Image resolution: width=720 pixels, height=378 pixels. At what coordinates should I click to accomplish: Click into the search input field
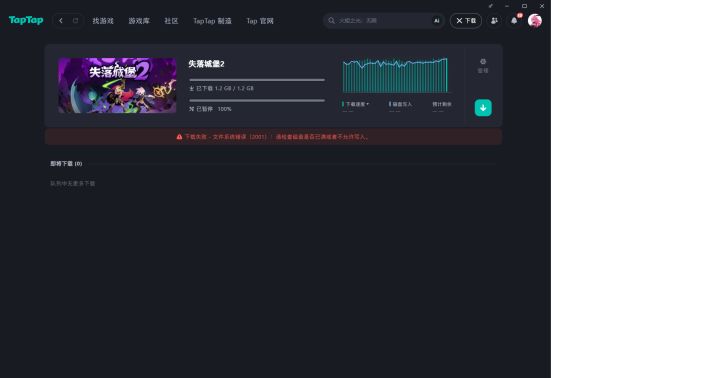(x=383, y=21)
